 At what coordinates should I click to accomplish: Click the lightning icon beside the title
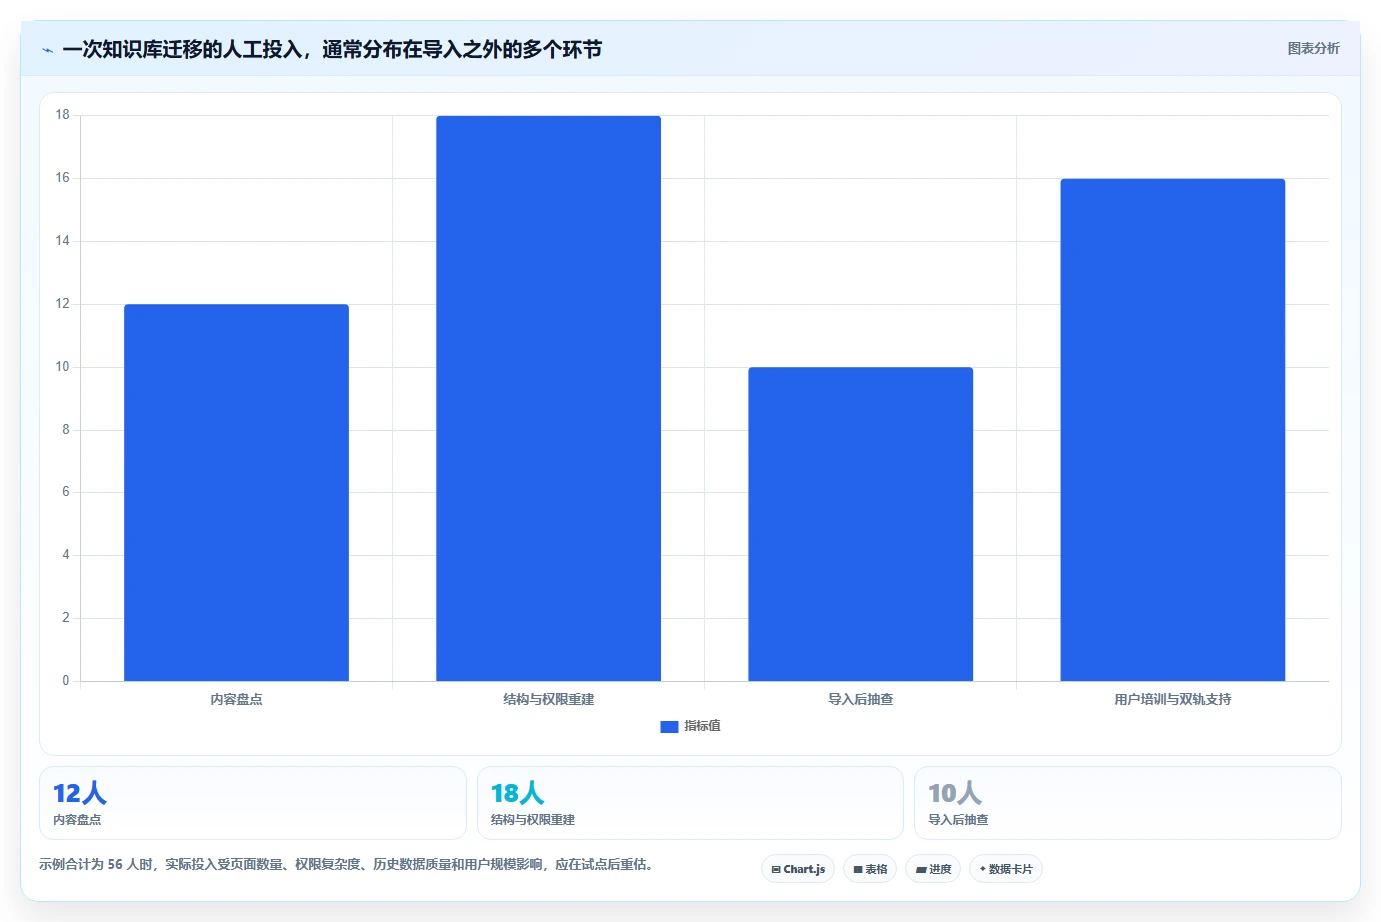[47, 50]
